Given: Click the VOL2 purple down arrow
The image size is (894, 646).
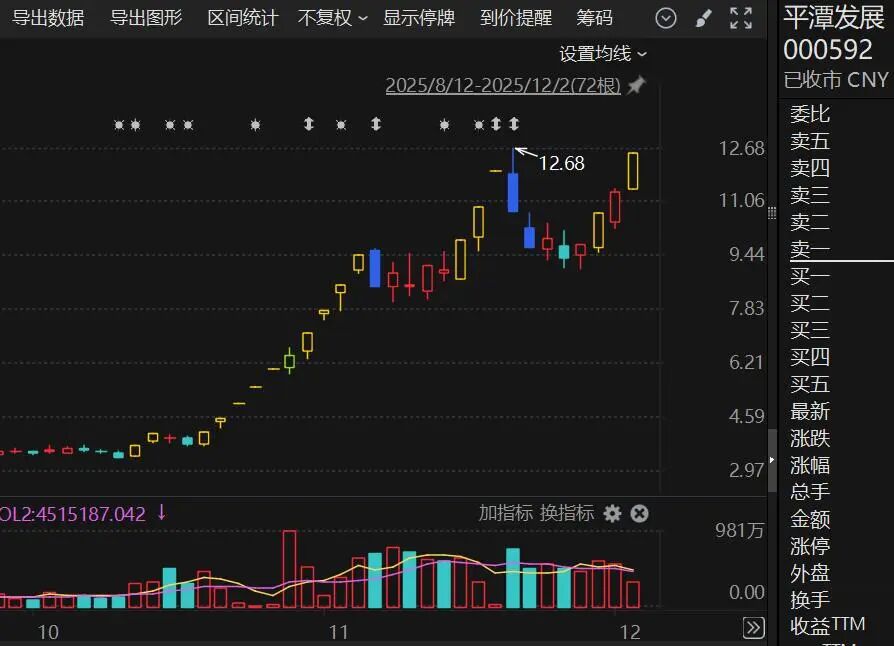Looking at the screenshot, I should pos(162,513).
